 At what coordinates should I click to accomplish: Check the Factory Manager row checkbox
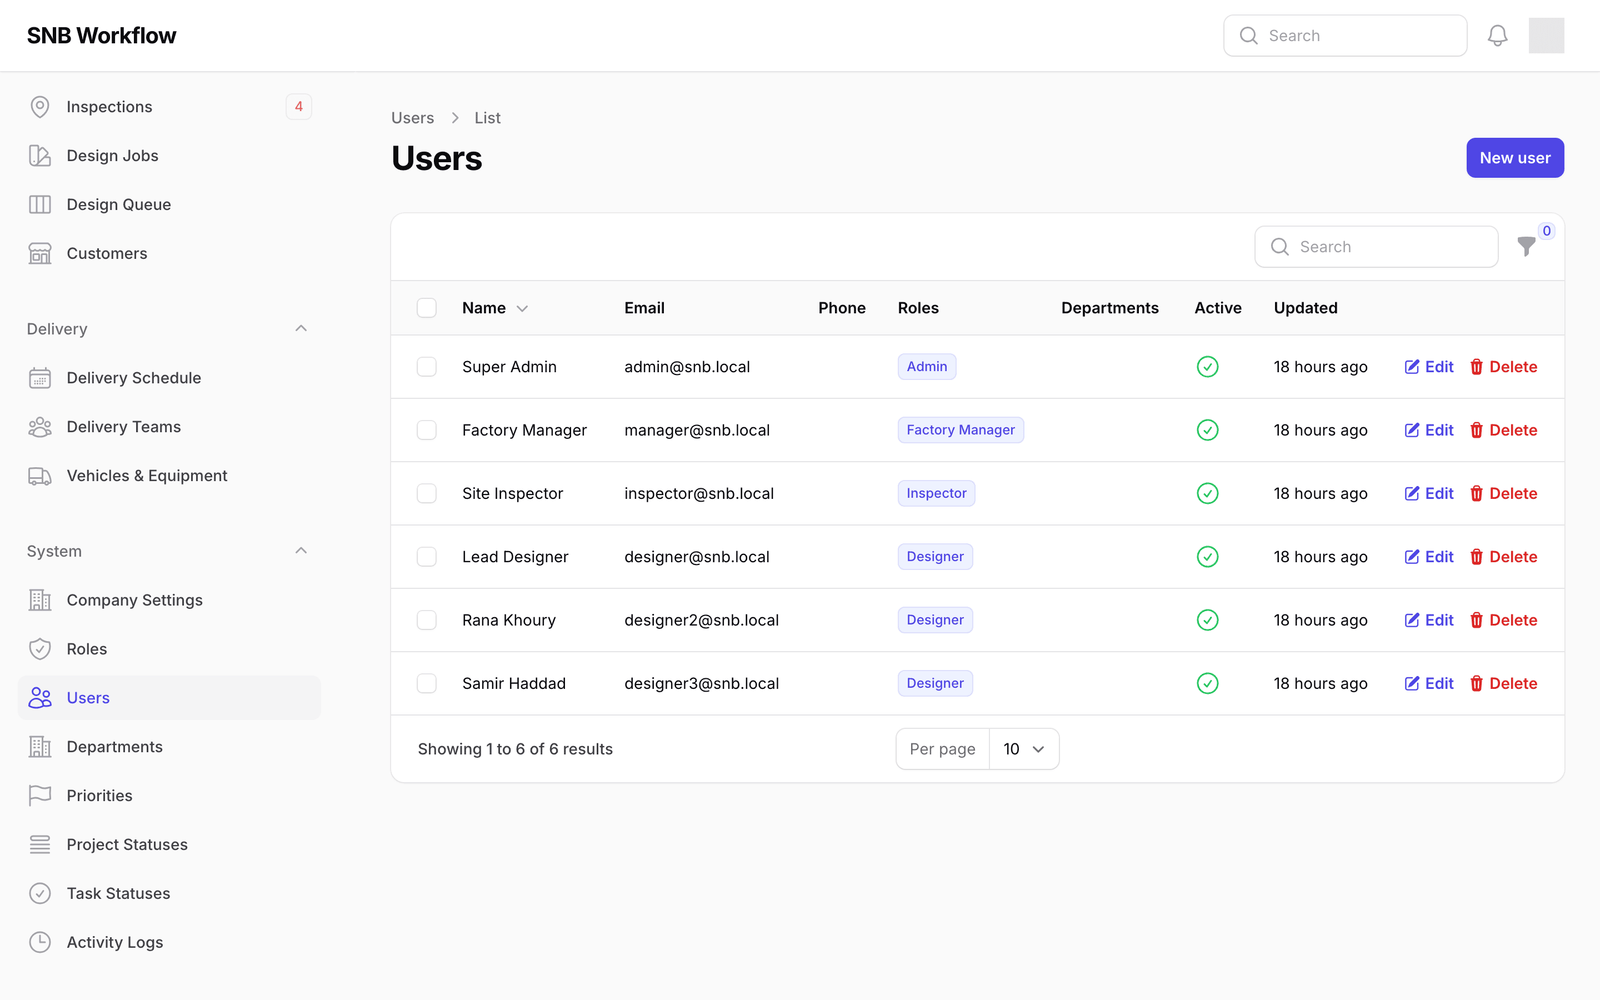point(427,430)
